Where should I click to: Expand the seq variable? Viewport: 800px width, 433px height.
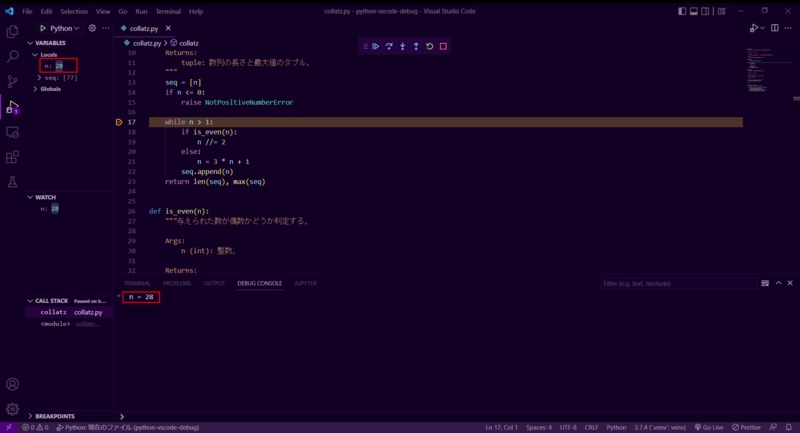pos(39,78)
